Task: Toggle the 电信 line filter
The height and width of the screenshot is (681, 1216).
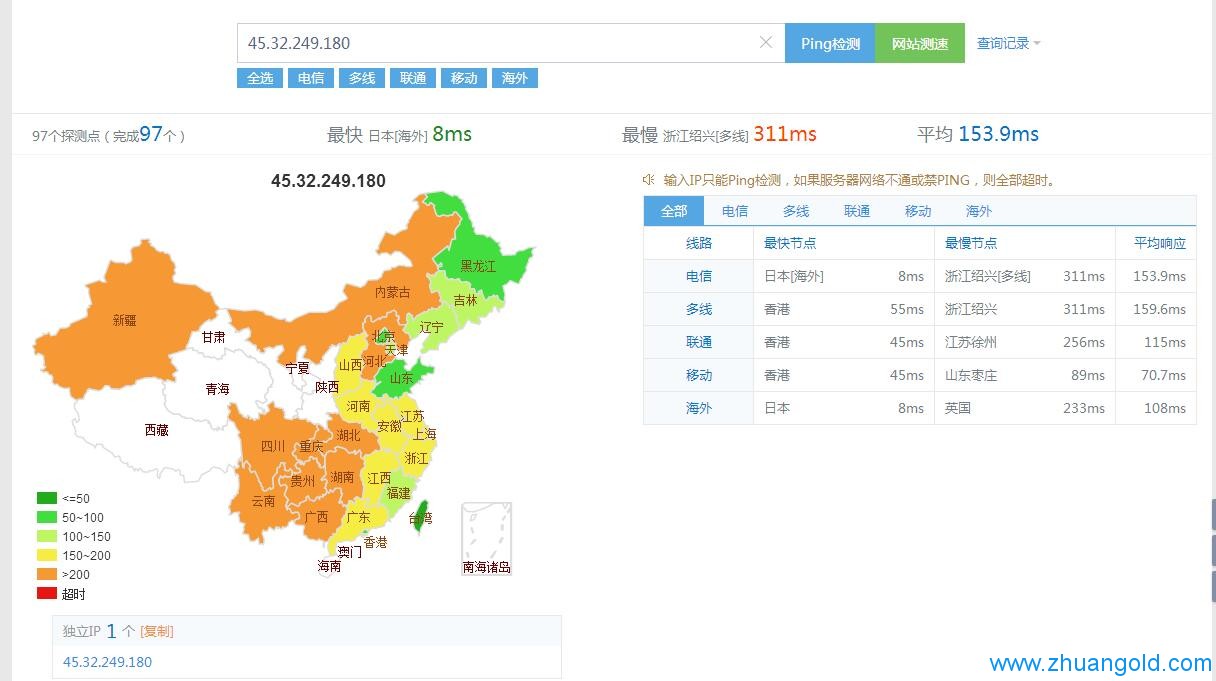Action: (311, 78)
